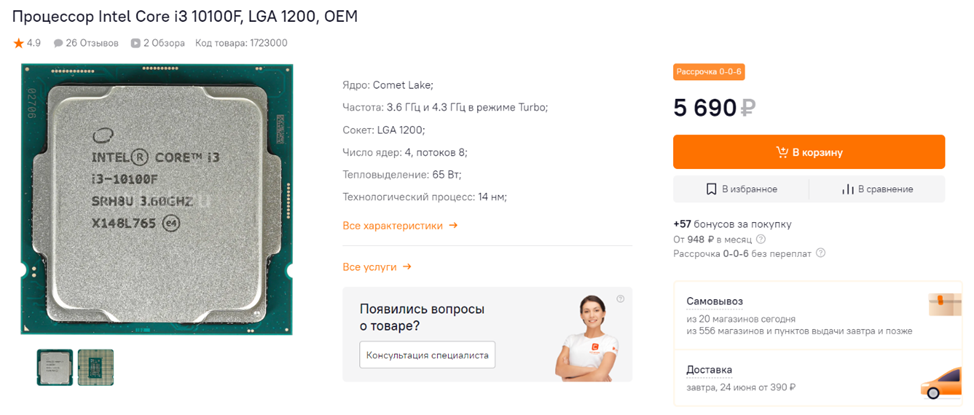The height and width of the screenshot is (415, 974).
Task: Open the main processor product image
Action: (x=157, y=200)
